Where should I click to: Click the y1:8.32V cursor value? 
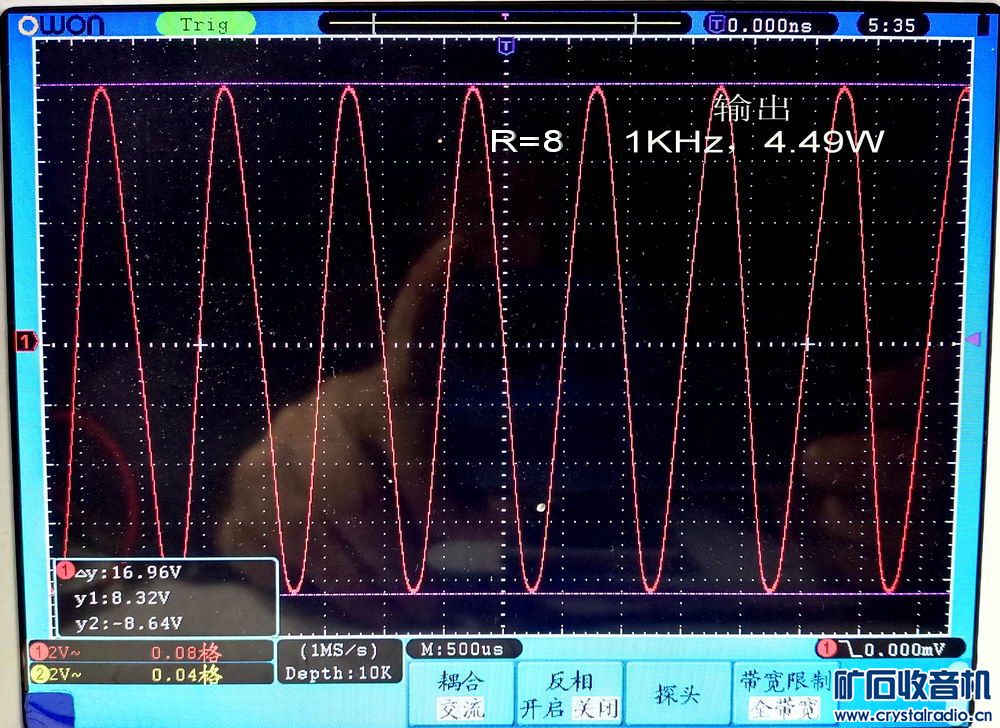[122, 598]
